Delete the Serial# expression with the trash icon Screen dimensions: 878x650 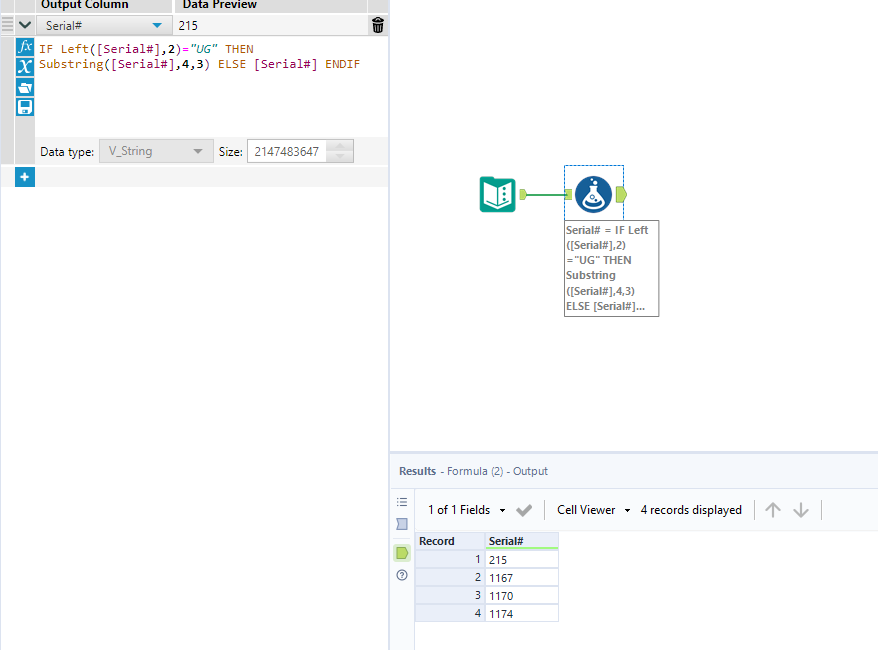pyautogui.click(x=377, y=24)
